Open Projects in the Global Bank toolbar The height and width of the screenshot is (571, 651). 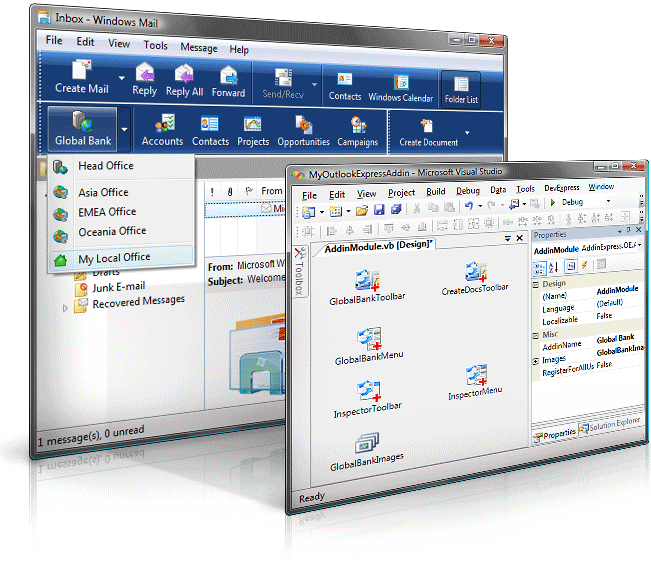click(x=253, y=132)
